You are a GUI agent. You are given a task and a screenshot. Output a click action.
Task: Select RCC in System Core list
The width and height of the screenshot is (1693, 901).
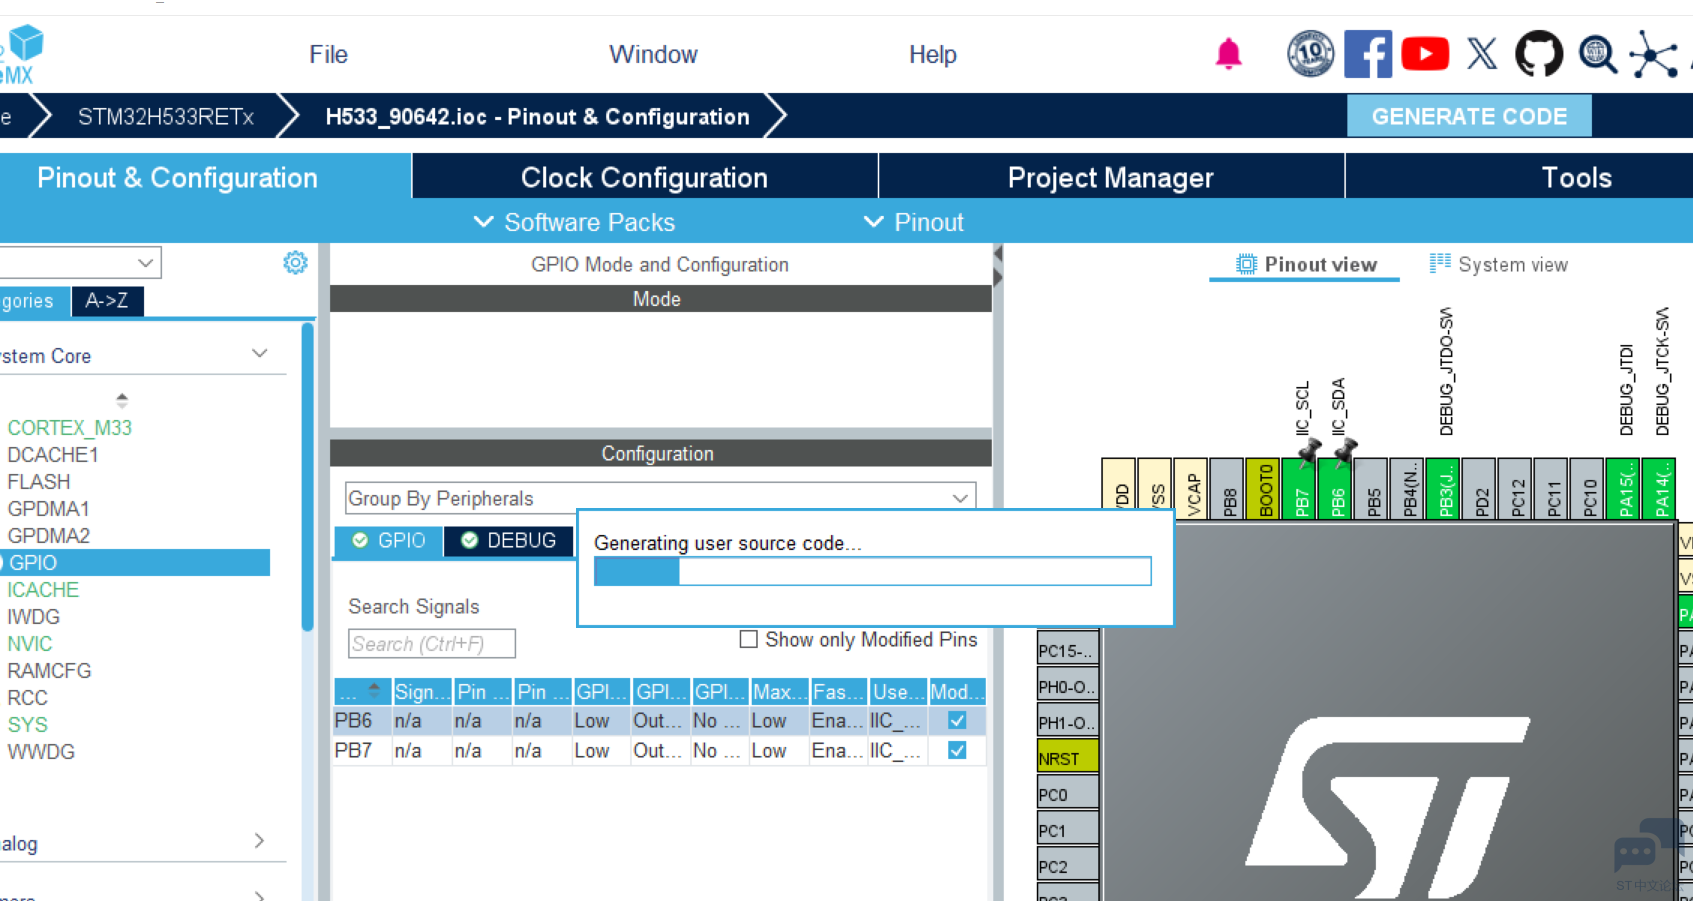28,697
